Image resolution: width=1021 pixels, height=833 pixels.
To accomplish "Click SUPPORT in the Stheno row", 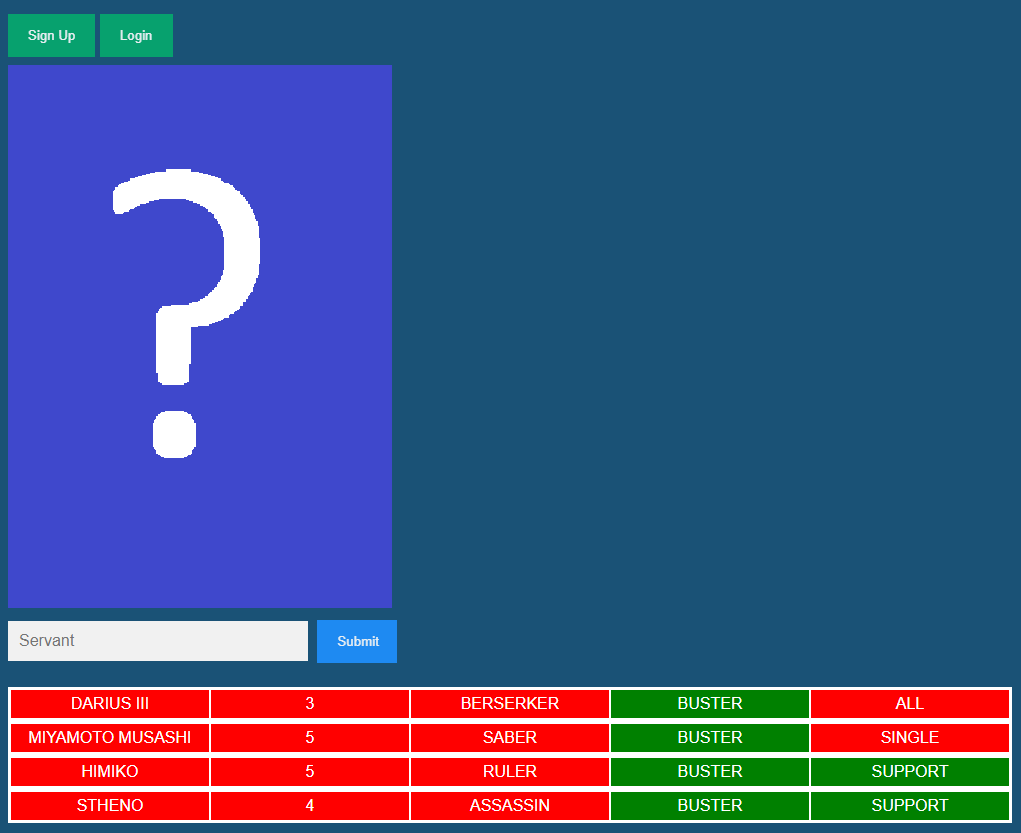I will click(x=910, y=805).
